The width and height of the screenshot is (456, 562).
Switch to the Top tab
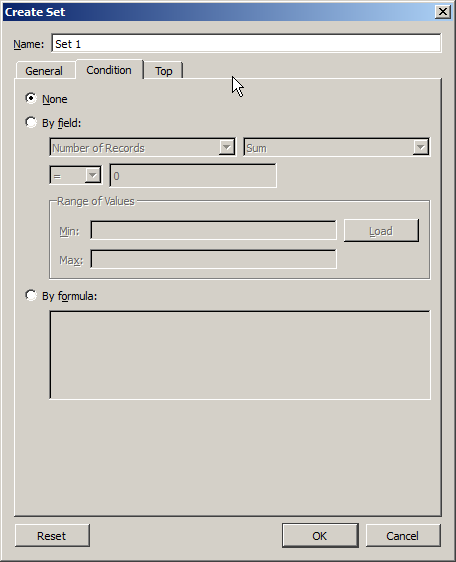(164, 70)
